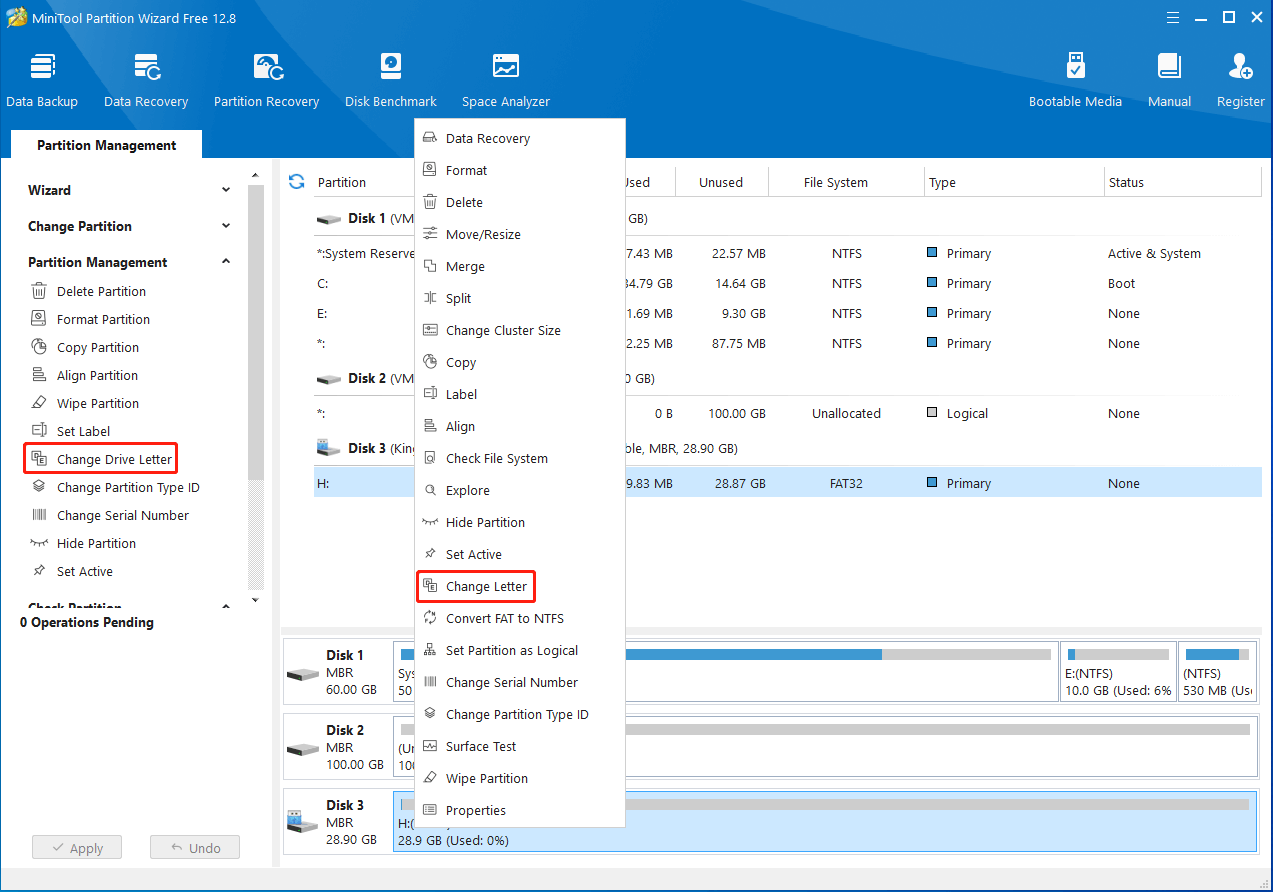This screenshot has height=892, width=1273.
Task: Click Change Drive Letter in sidebar
Action: click(114, 459)
